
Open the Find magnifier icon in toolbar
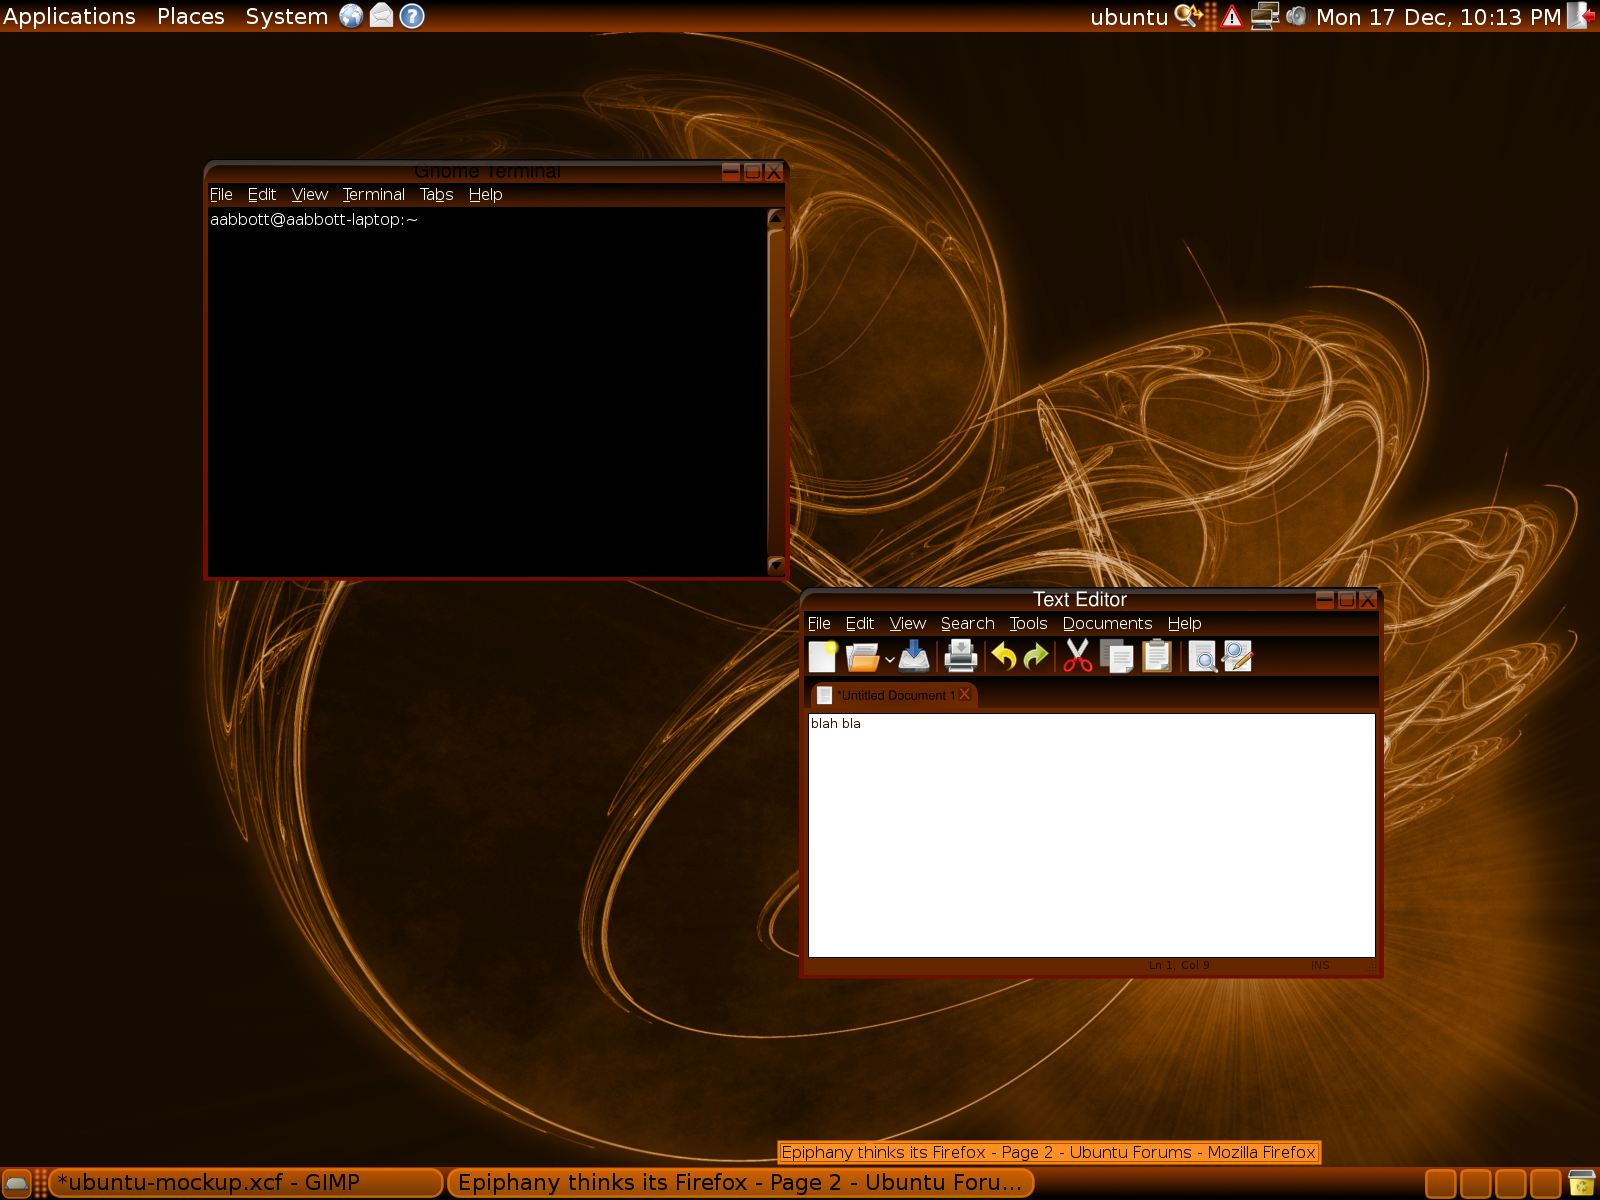(x=1202, y=657)
